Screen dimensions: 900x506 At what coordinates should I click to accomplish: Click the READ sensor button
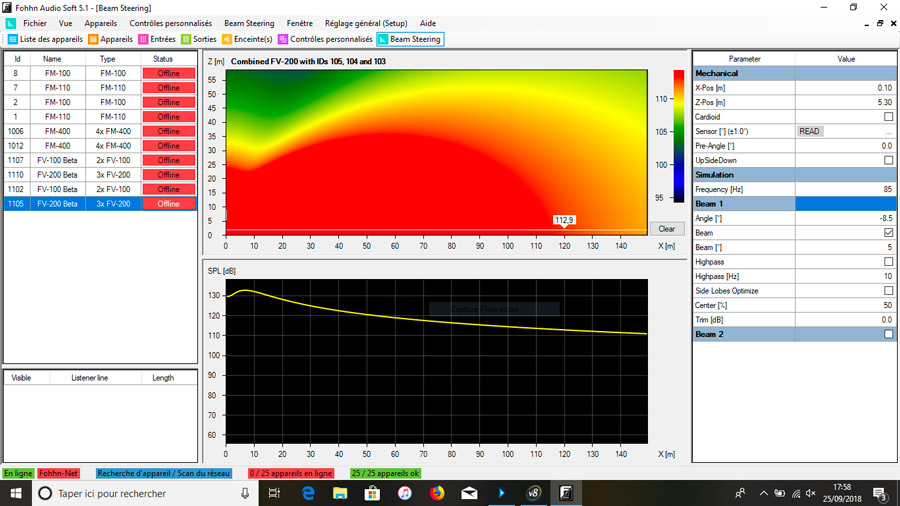coord(810,131)
